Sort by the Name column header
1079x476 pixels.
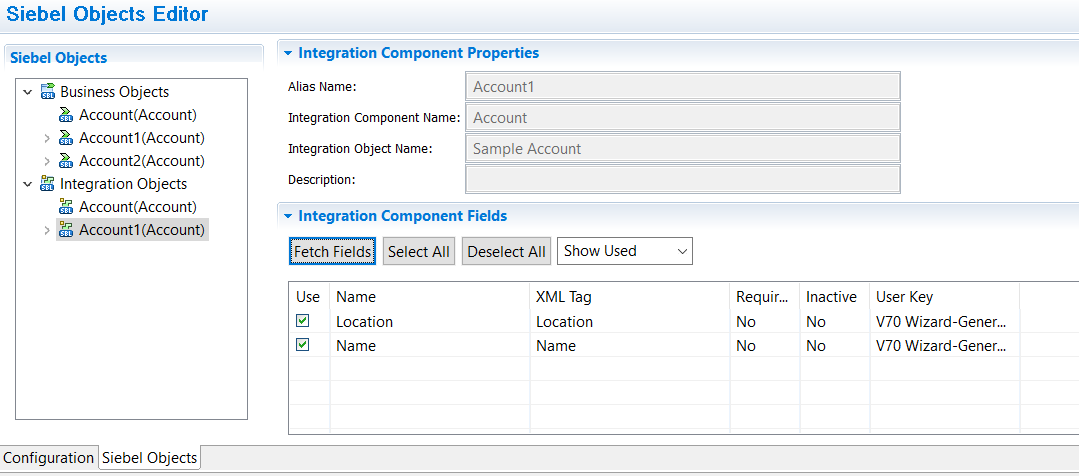tap(429, 296)
